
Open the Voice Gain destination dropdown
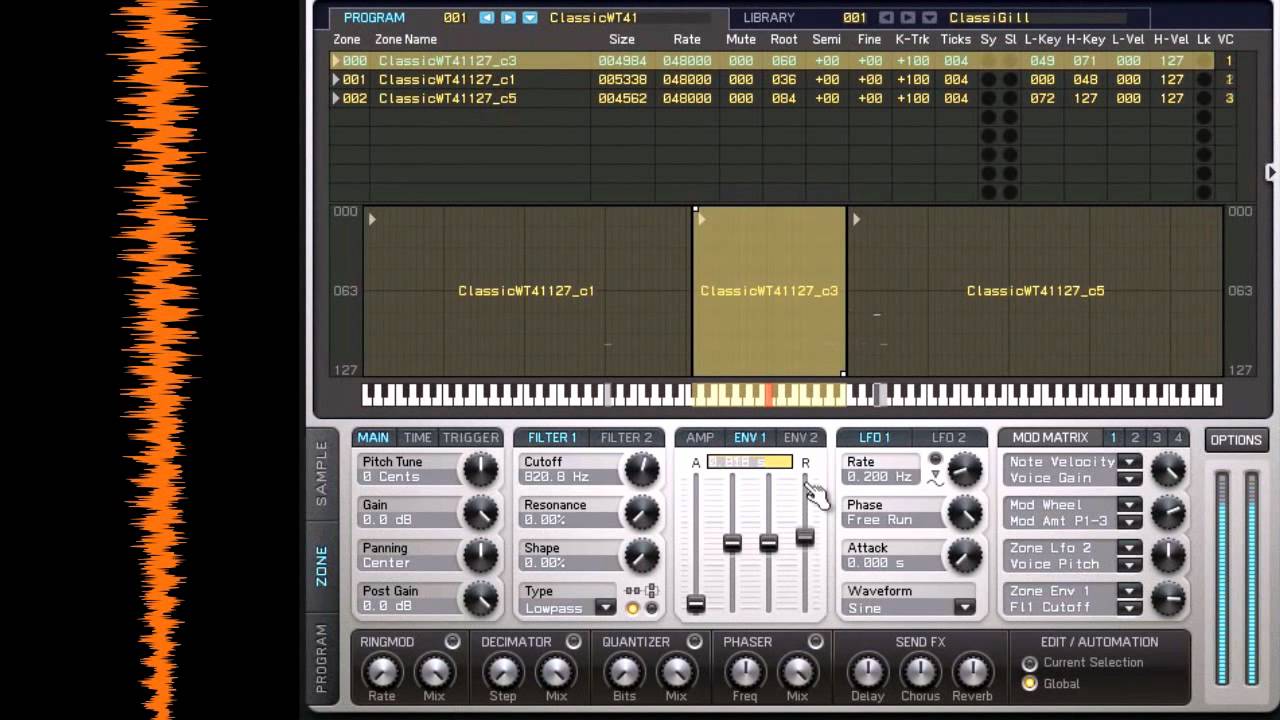(x=1129, y=478)
